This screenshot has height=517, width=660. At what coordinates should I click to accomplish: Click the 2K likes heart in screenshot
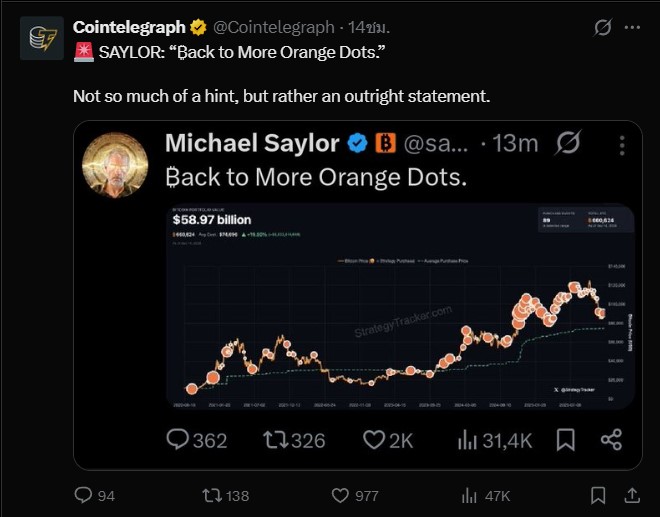pos(374,439)
